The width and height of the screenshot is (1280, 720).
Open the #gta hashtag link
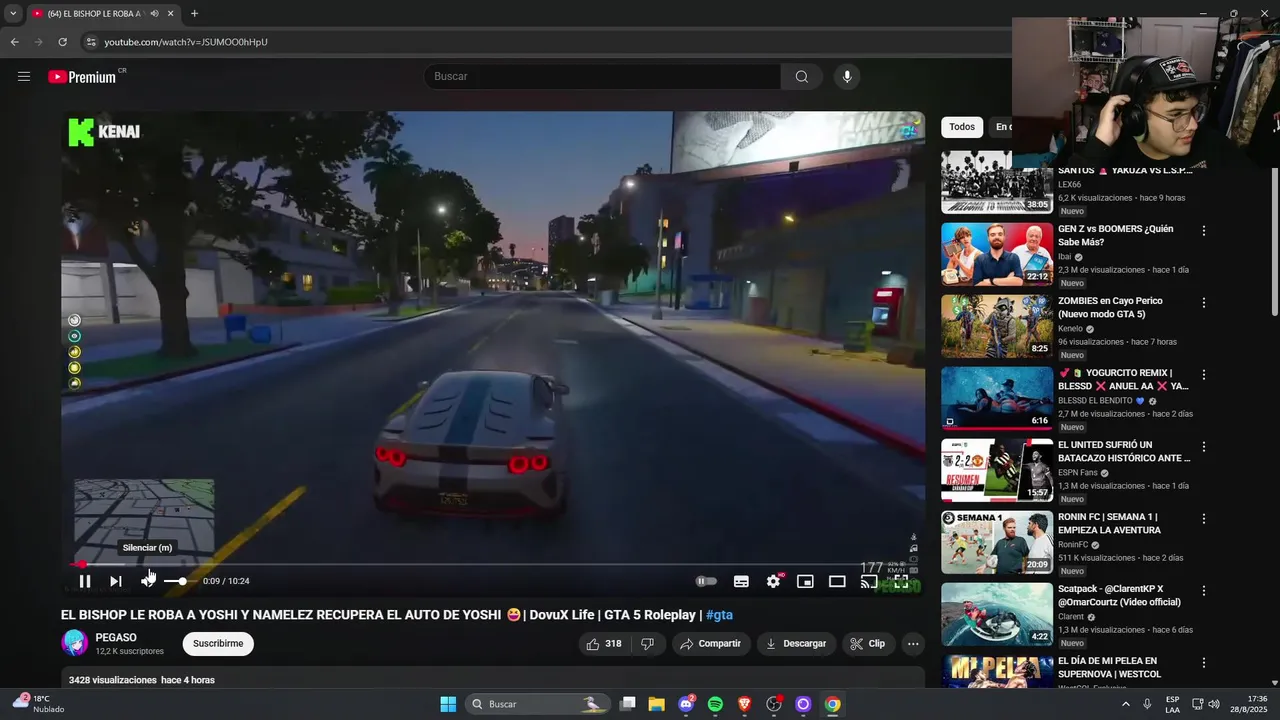[719, 615]
